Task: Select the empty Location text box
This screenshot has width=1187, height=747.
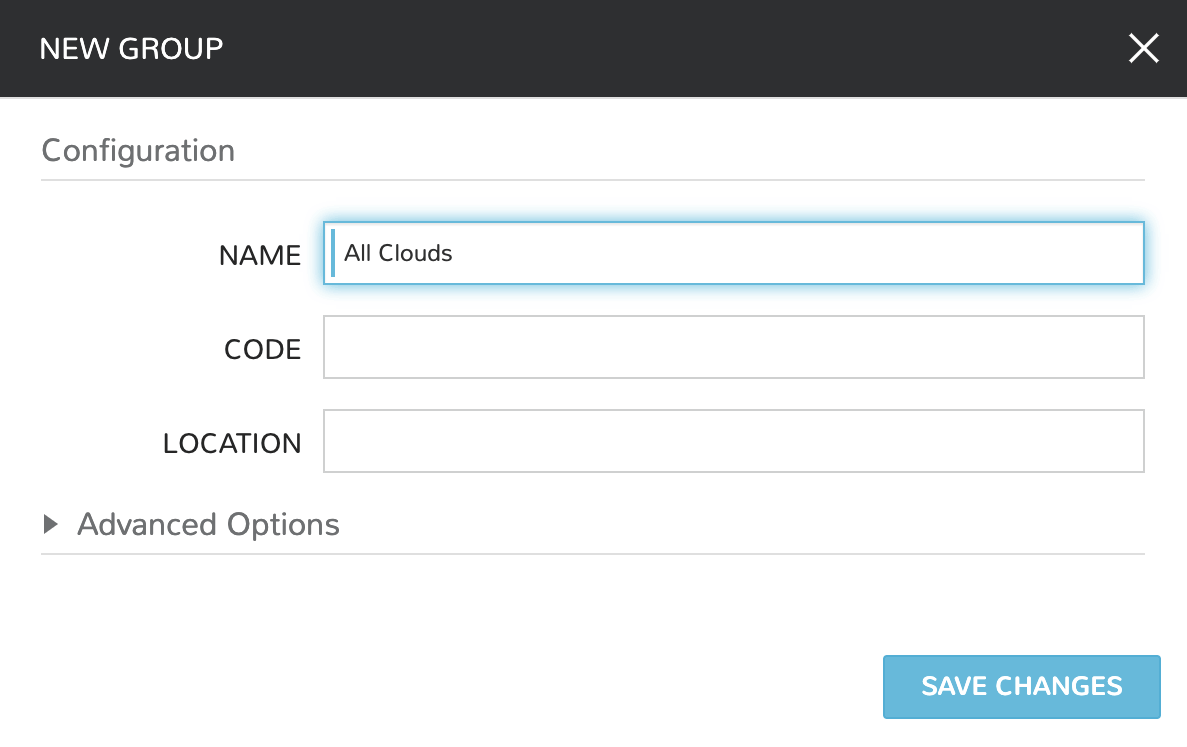Action: pos(733,441)
